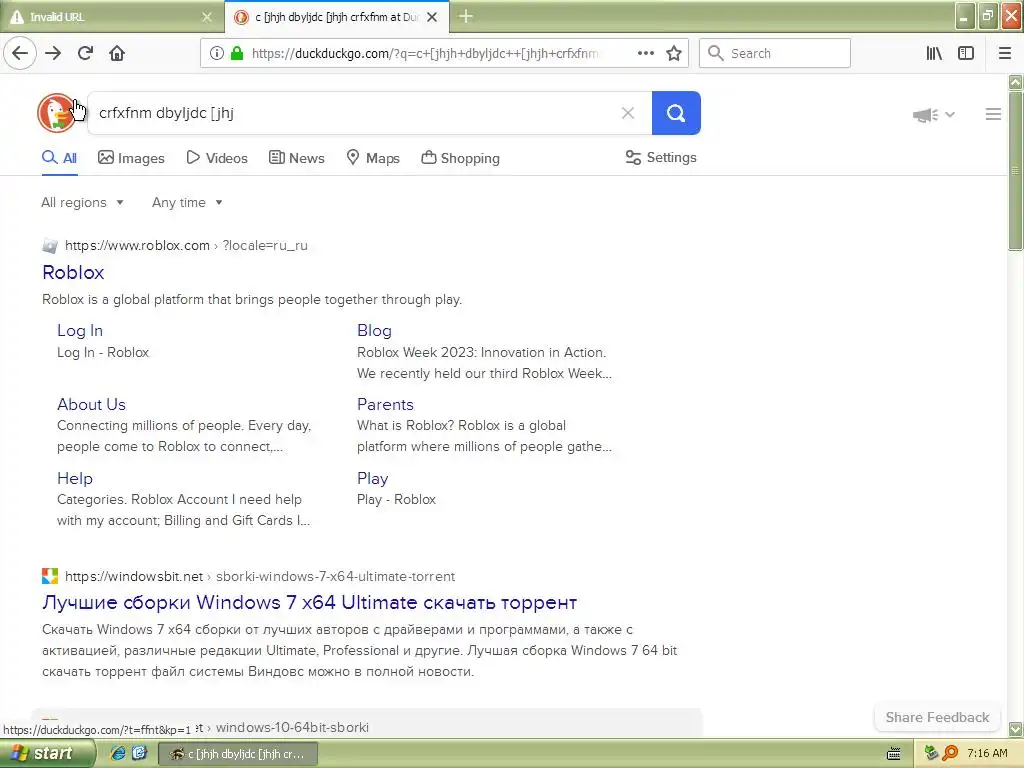Click the scrollbar up arrow

(1015, 82)
